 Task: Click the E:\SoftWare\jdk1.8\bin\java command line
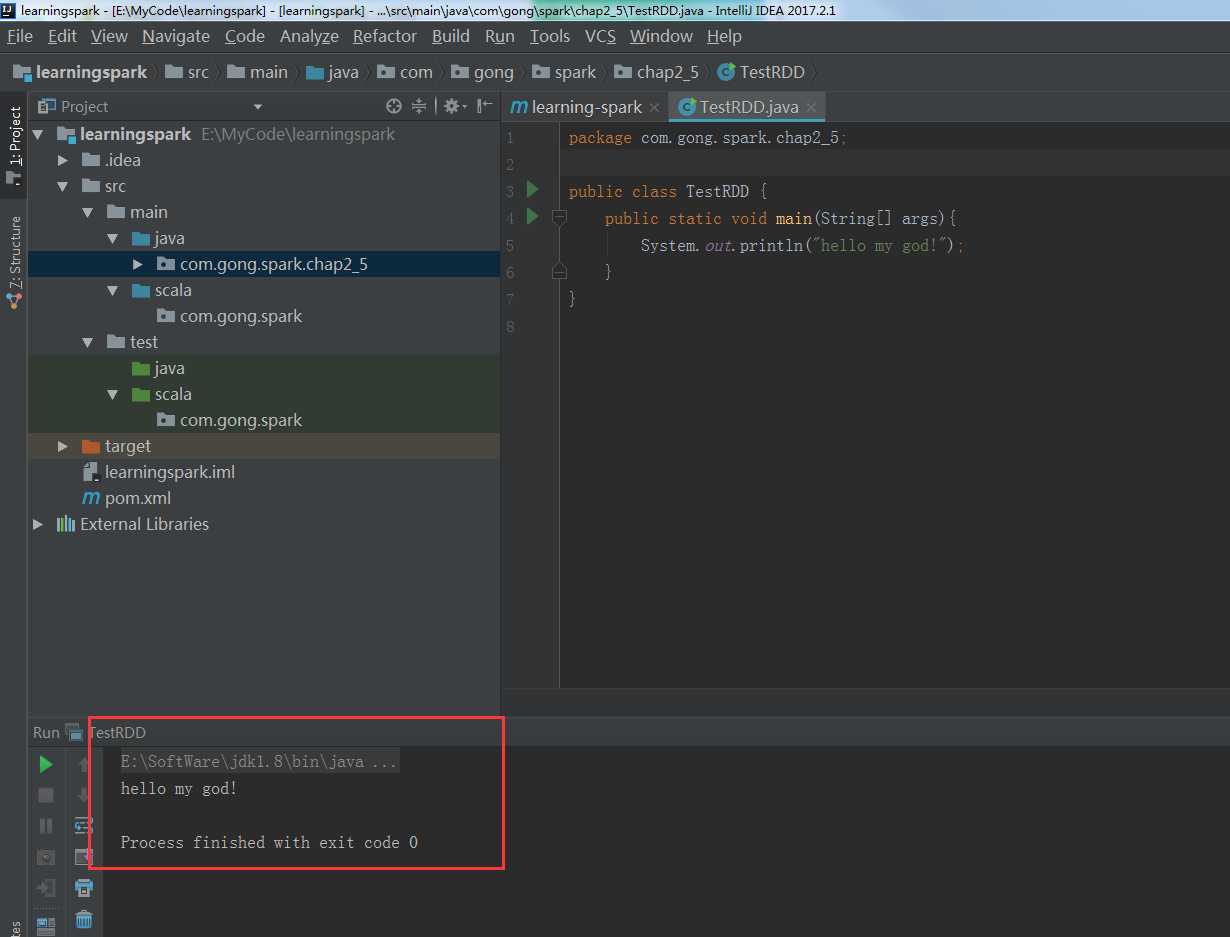[x=258, y=762]
